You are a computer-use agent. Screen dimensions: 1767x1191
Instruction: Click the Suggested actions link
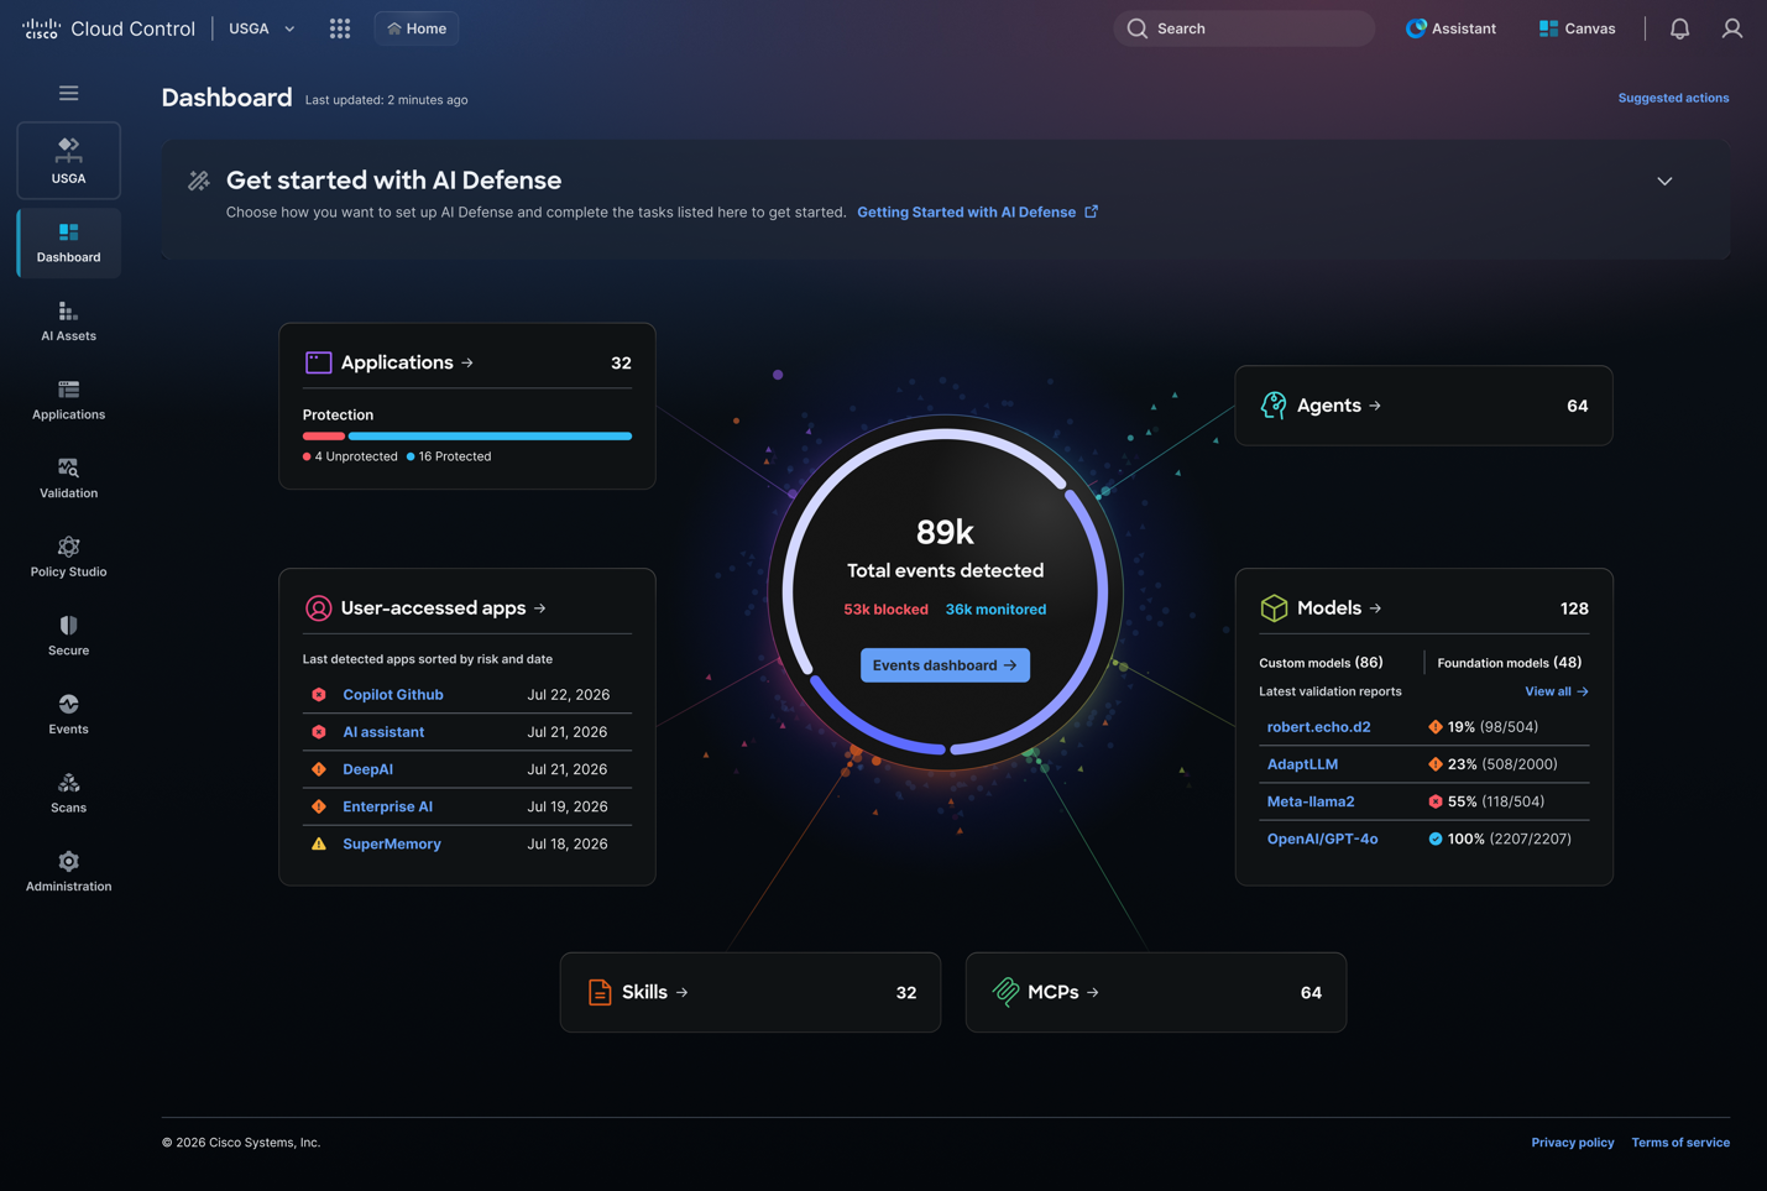coord(1673,98)
